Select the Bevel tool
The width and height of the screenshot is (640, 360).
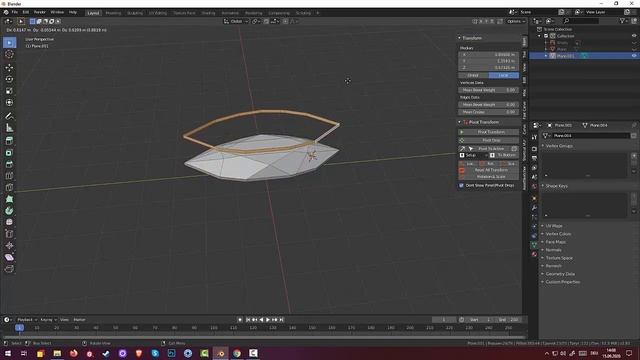tap(9, 164)
